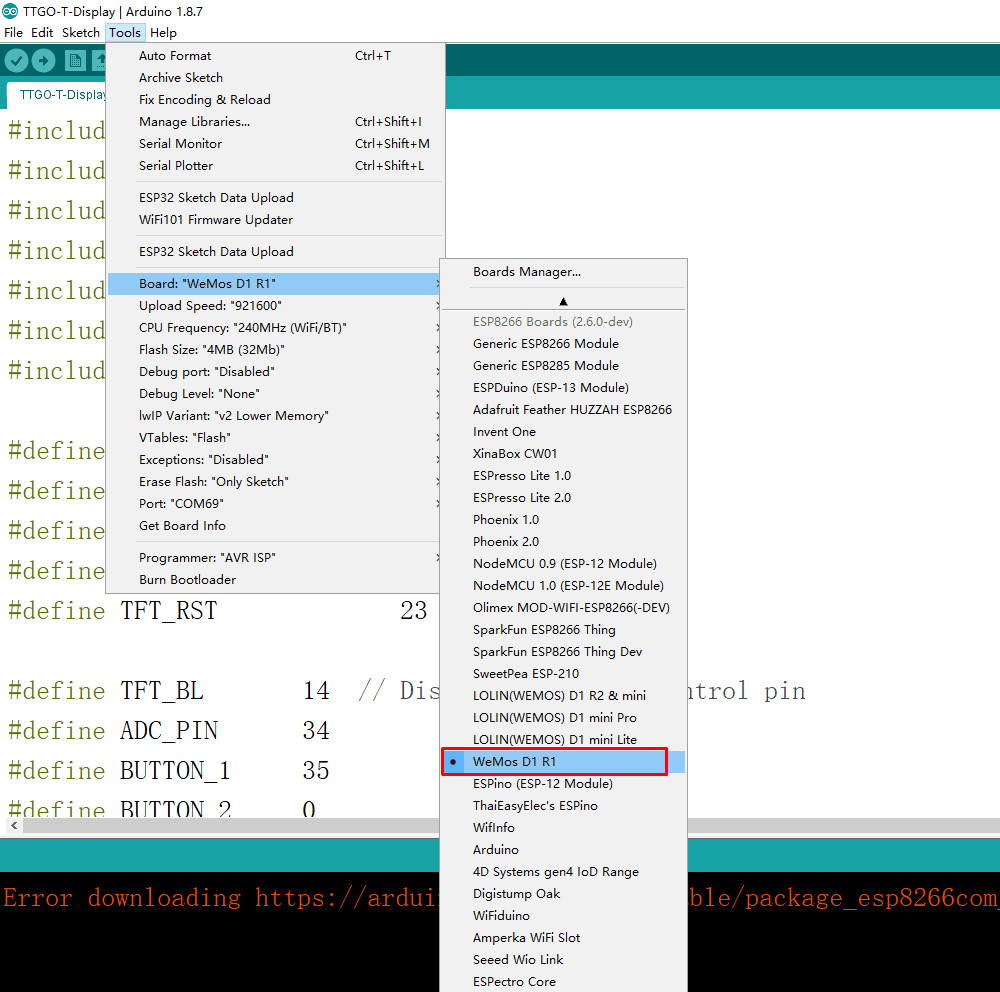Choose Burn Bootloader

pyautogui.click(x=187, y=580)
